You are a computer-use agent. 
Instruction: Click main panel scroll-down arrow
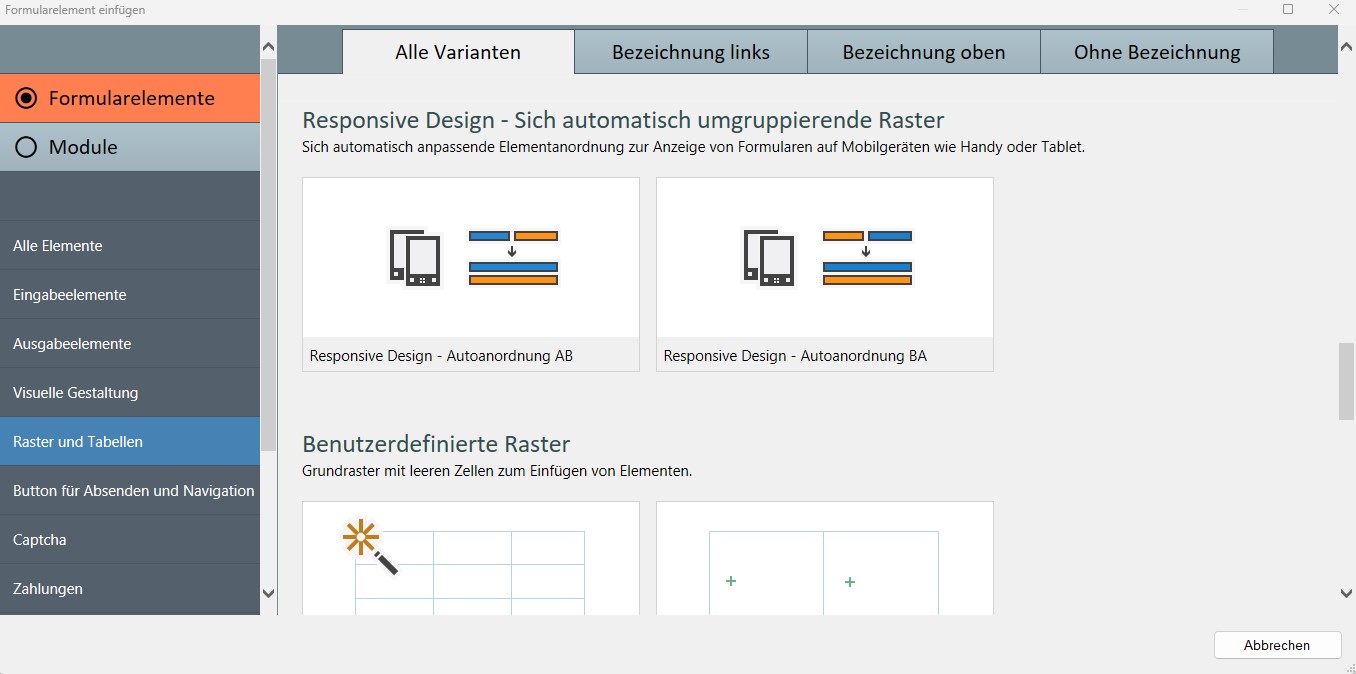point(1346,593)
